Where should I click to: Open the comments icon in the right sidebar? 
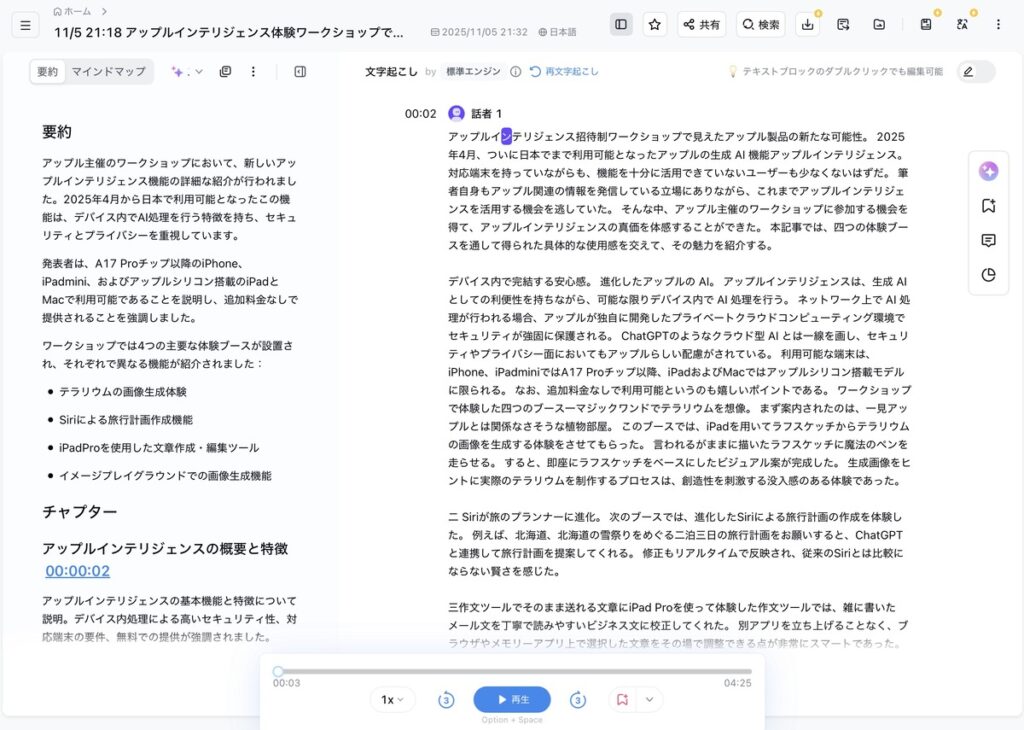tap(988, 240)
